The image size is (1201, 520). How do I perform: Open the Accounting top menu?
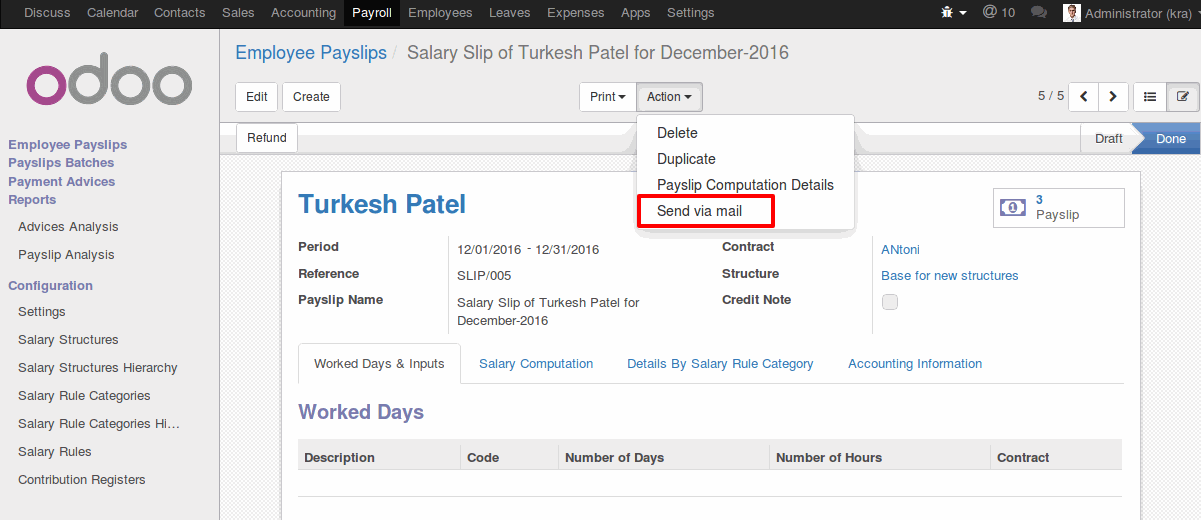tap(303, 13)
